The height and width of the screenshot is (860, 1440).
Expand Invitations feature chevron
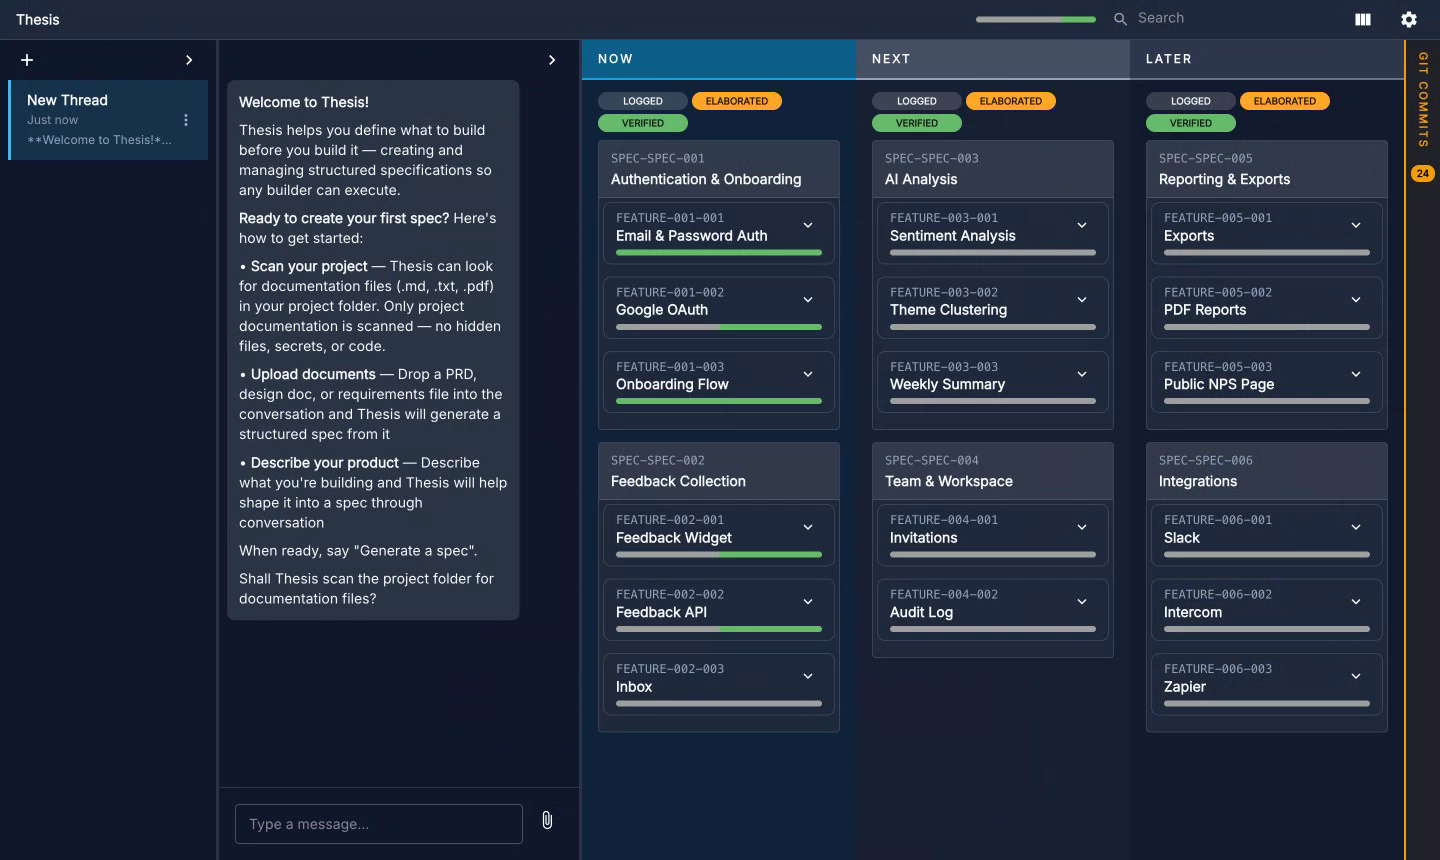(x=1082, y=527)
